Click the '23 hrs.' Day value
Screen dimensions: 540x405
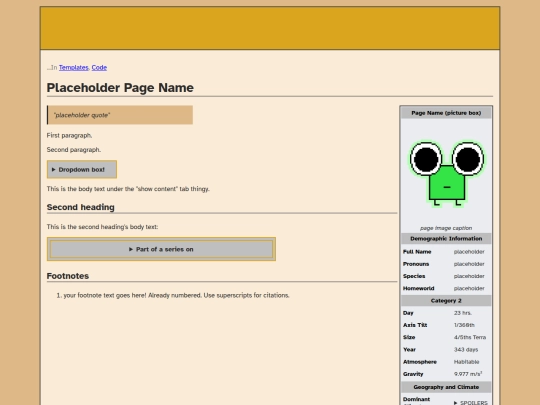point(463,313)
